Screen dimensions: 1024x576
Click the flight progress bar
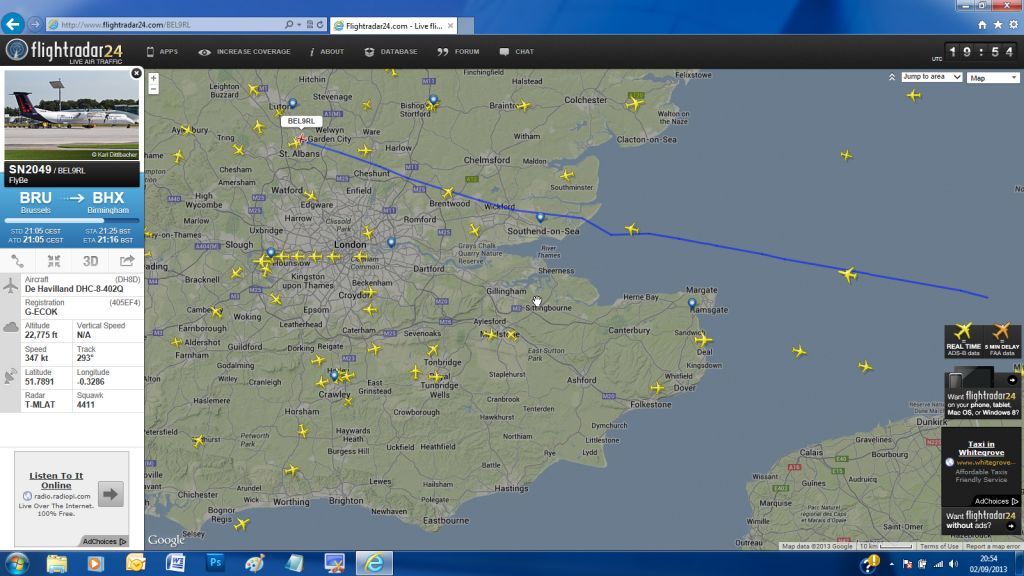tap(72, 221)
